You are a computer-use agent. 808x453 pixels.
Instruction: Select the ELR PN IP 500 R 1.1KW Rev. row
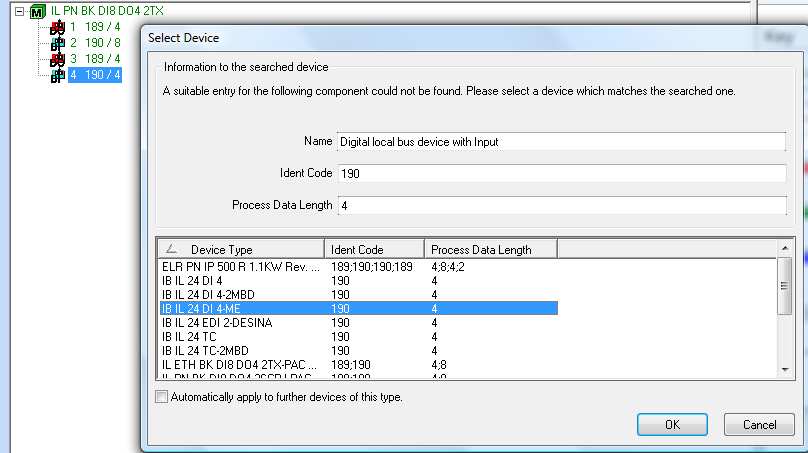359,267
